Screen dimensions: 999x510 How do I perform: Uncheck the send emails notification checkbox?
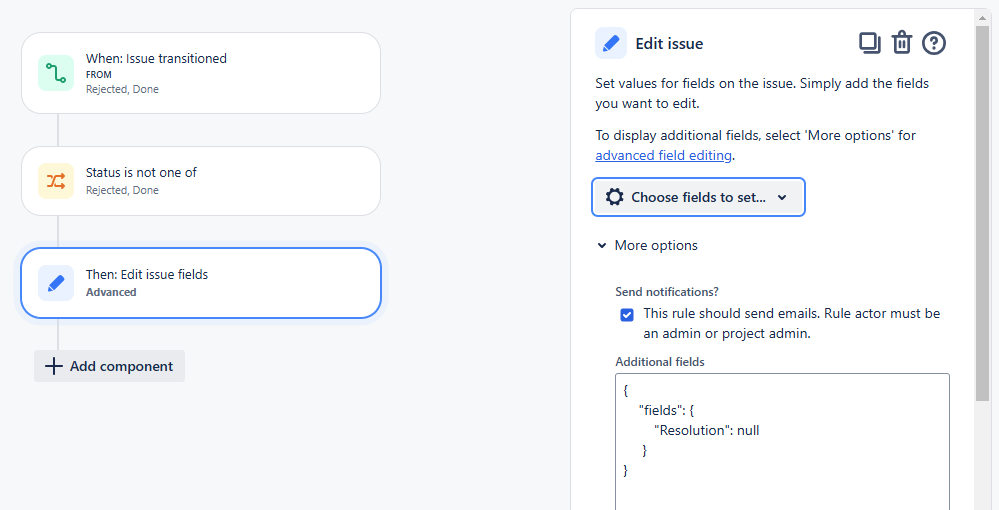(x=627, y=314)
